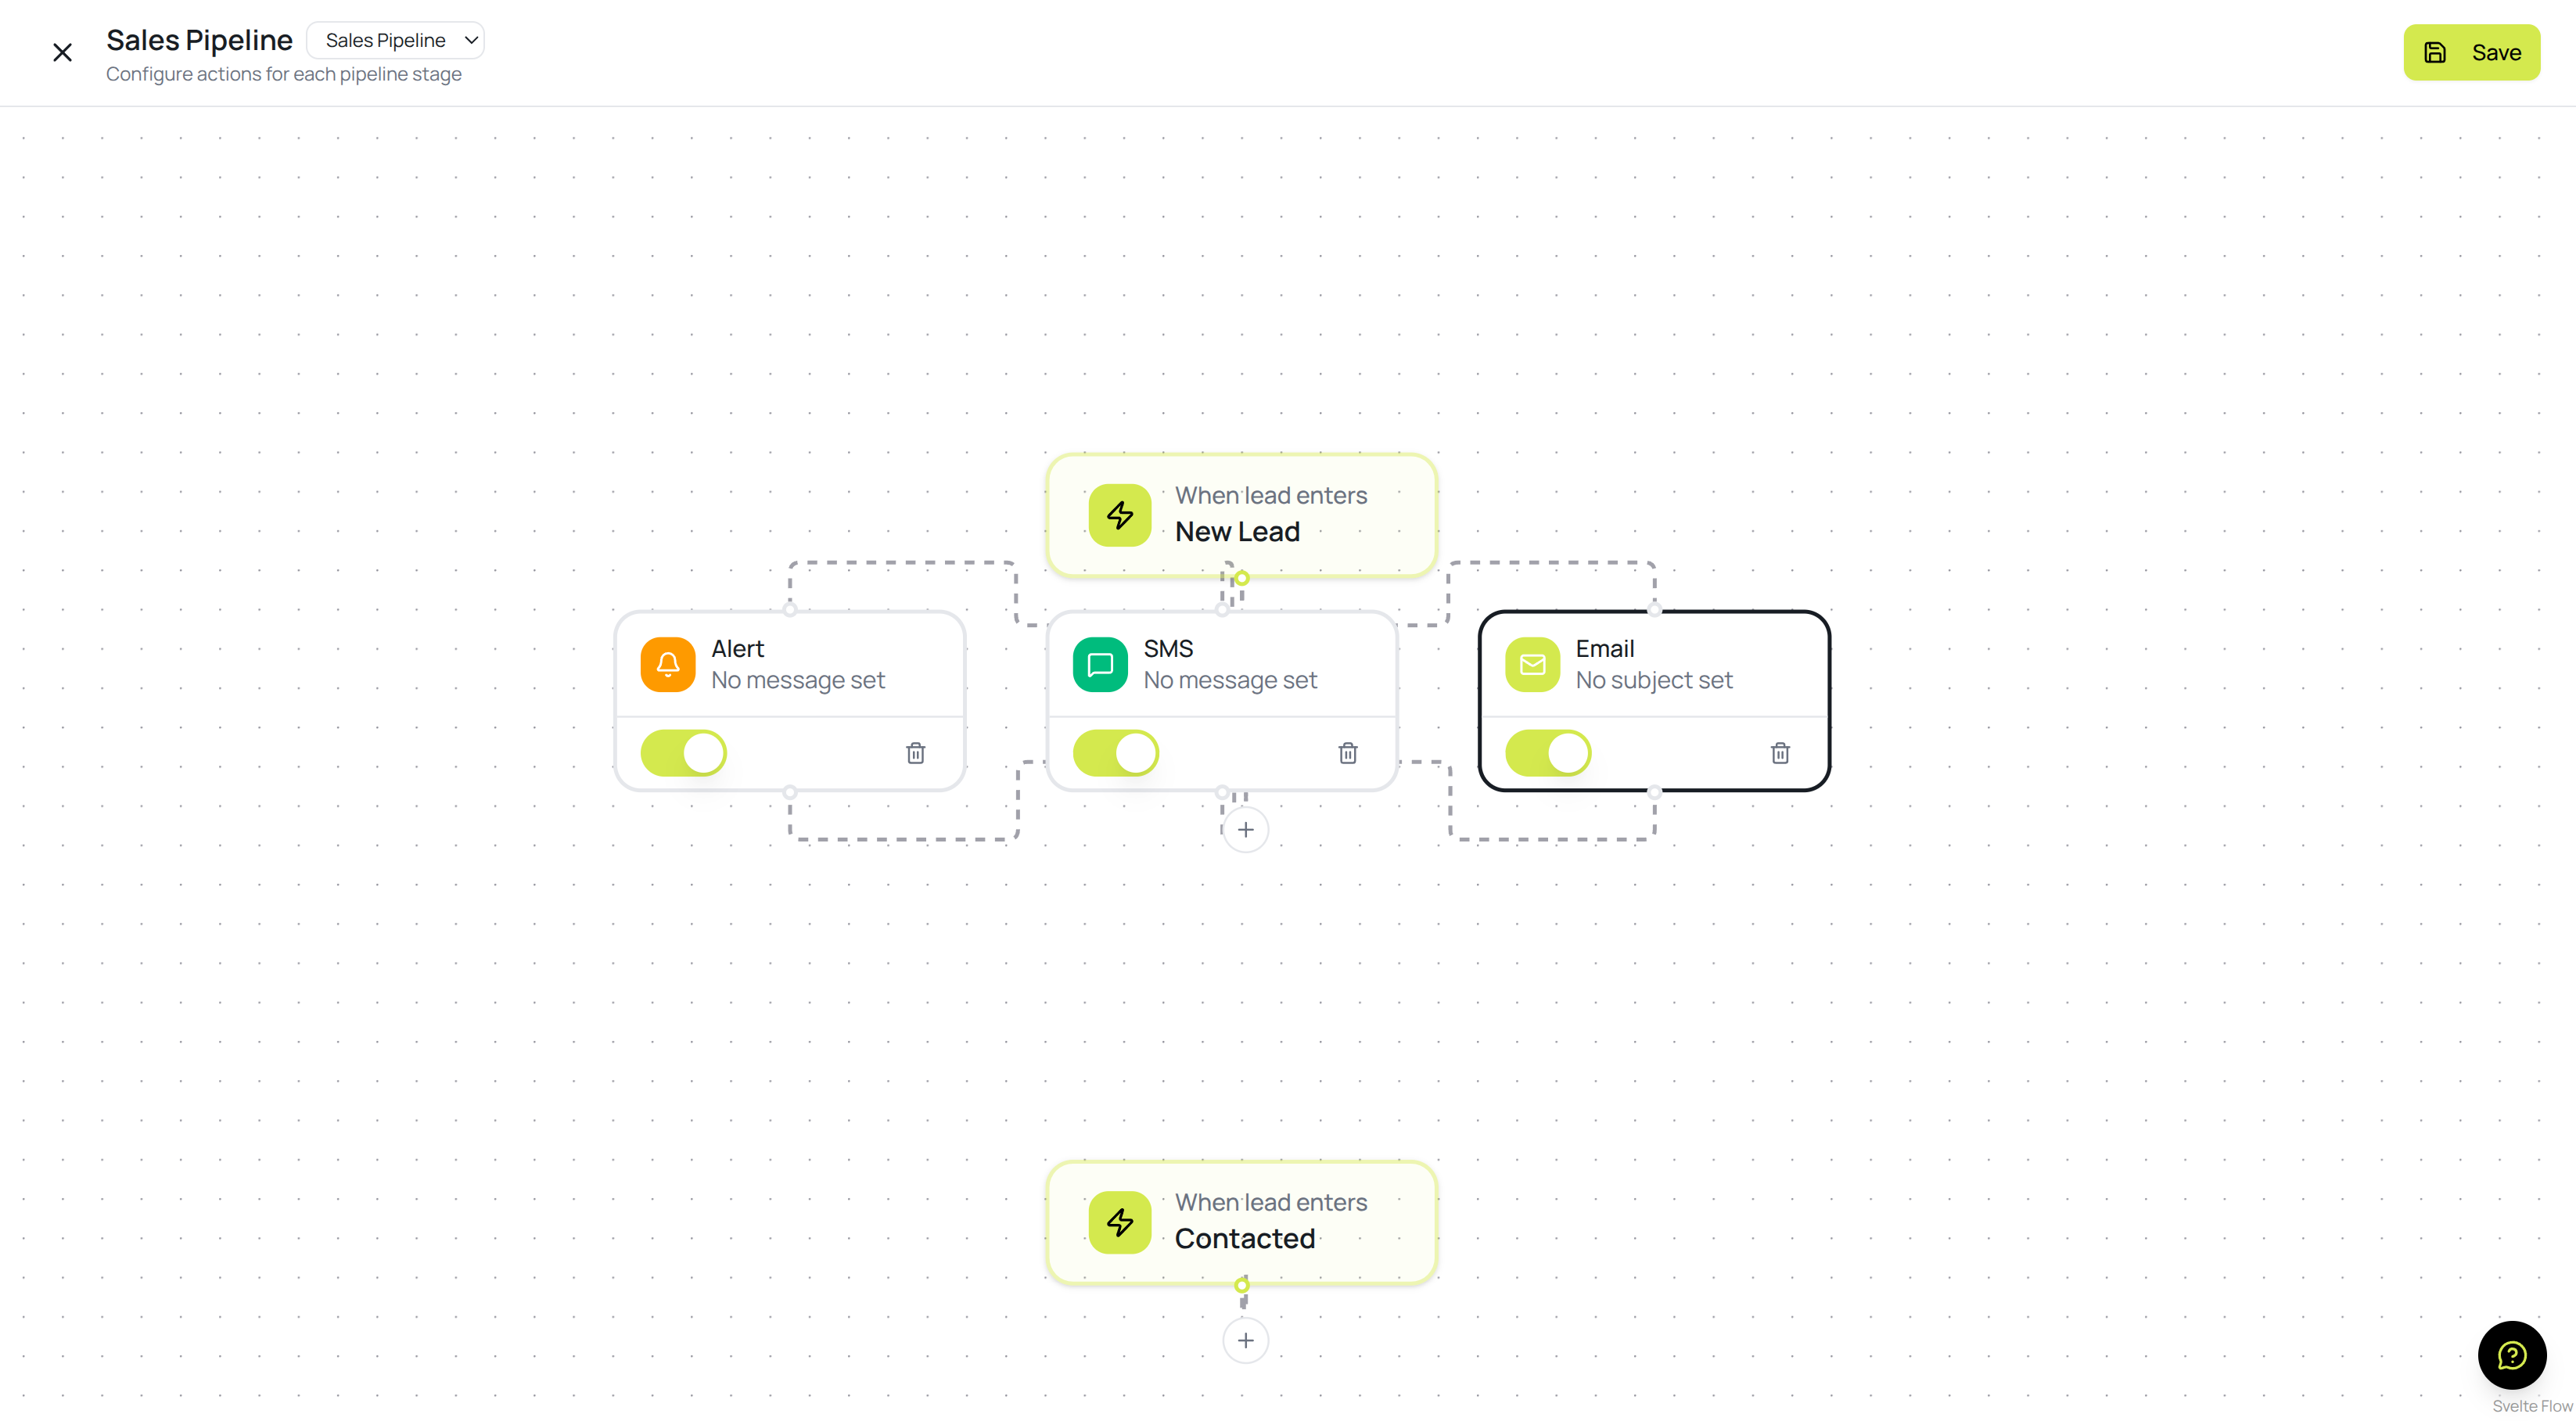Click the green SMS chat icon
2576x1421 pixels.
(1100, 664)
